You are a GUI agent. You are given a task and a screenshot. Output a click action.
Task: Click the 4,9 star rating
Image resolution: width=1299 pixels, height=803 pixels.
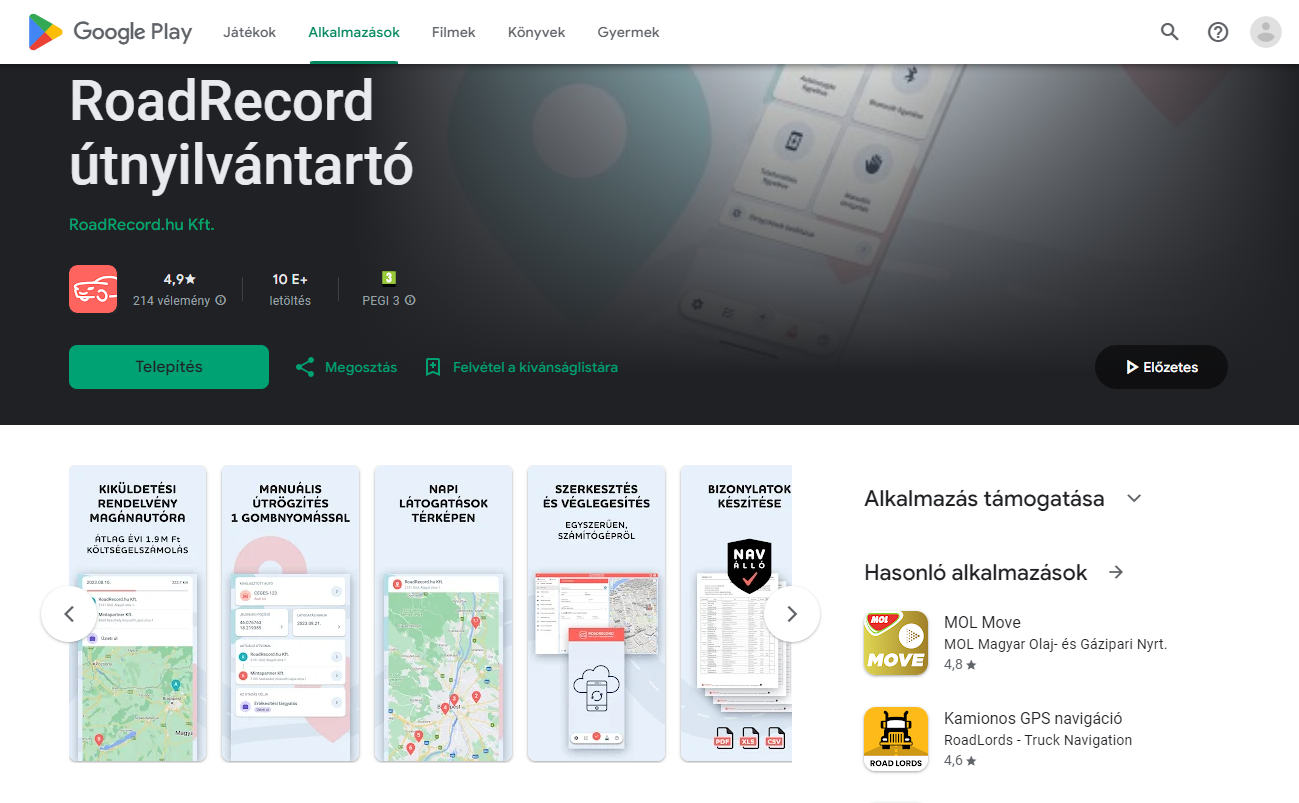[180, 279]
